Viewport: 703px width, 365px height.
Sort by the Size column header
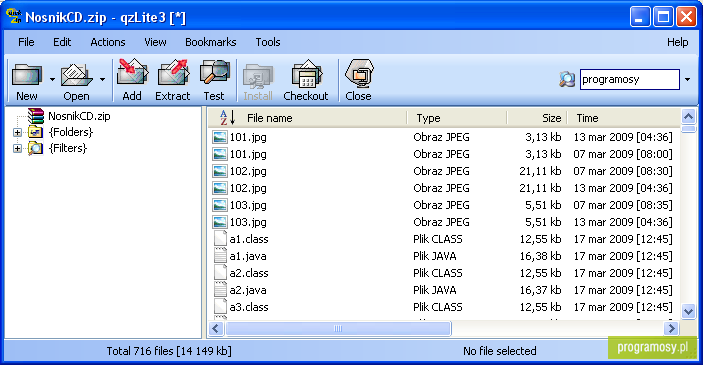[x=551, y=118]
